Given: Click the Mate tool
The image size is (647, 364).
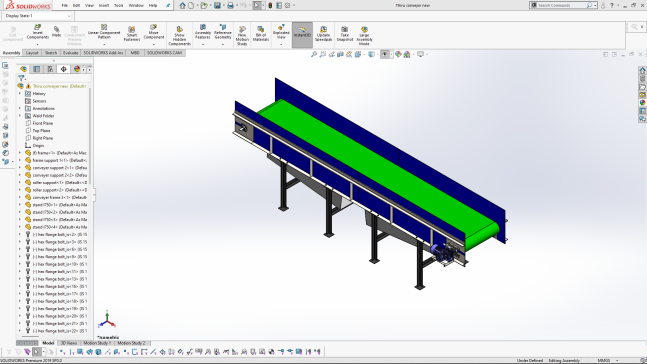Looking at the screenshot, I should pyautogui.click(x=57, y=31).
